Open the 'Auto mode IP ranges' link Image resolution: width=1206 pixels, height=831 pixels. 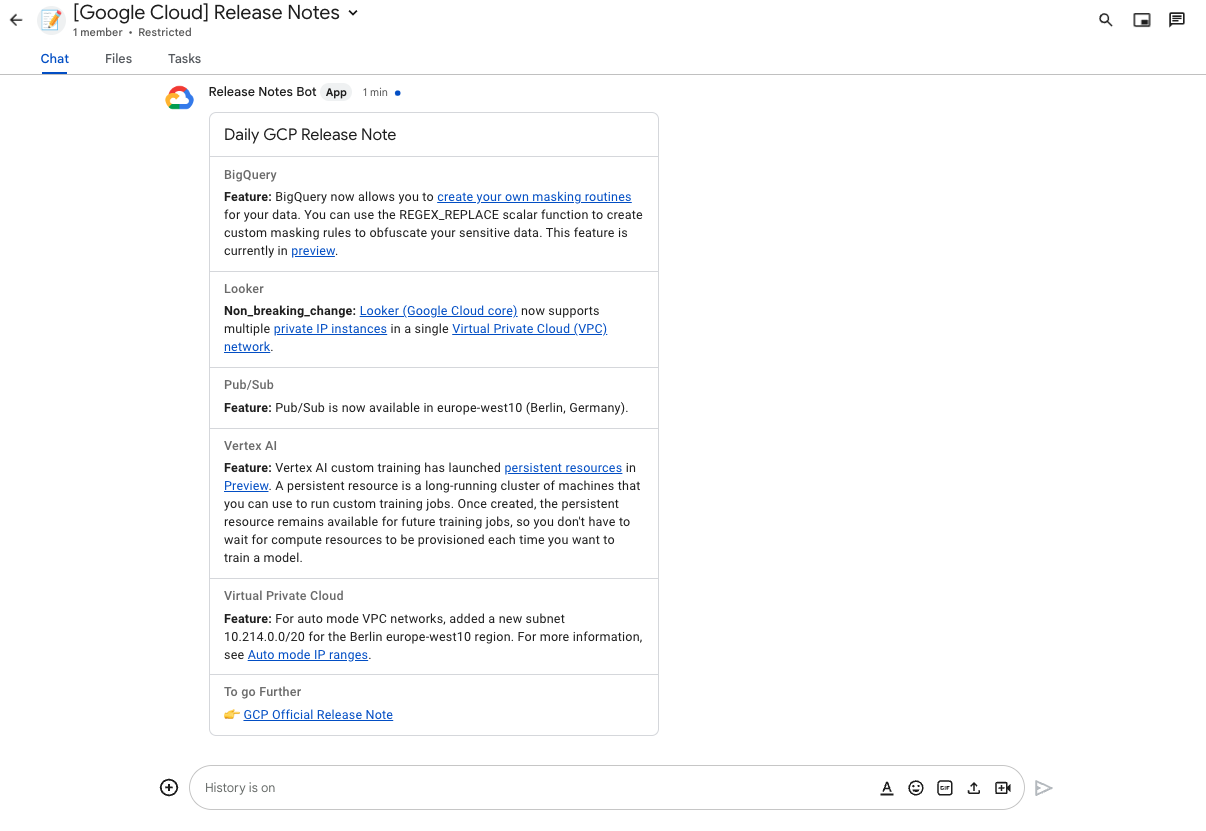click(x=308, y=655)
